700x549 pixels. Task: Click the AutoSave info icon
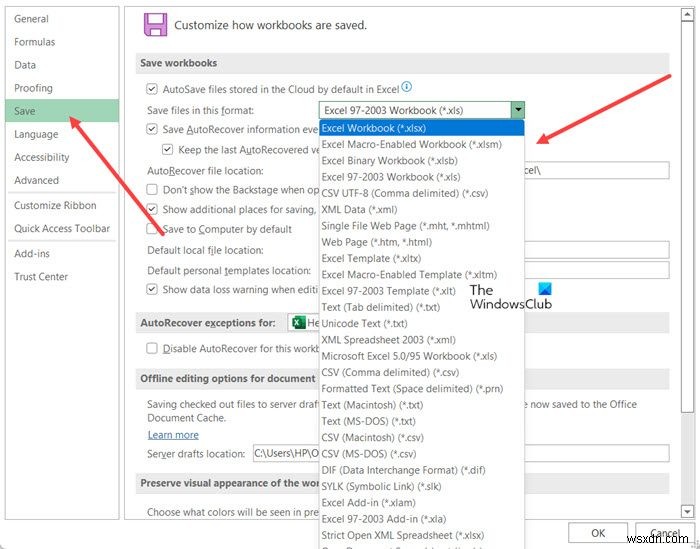point(406,87)
